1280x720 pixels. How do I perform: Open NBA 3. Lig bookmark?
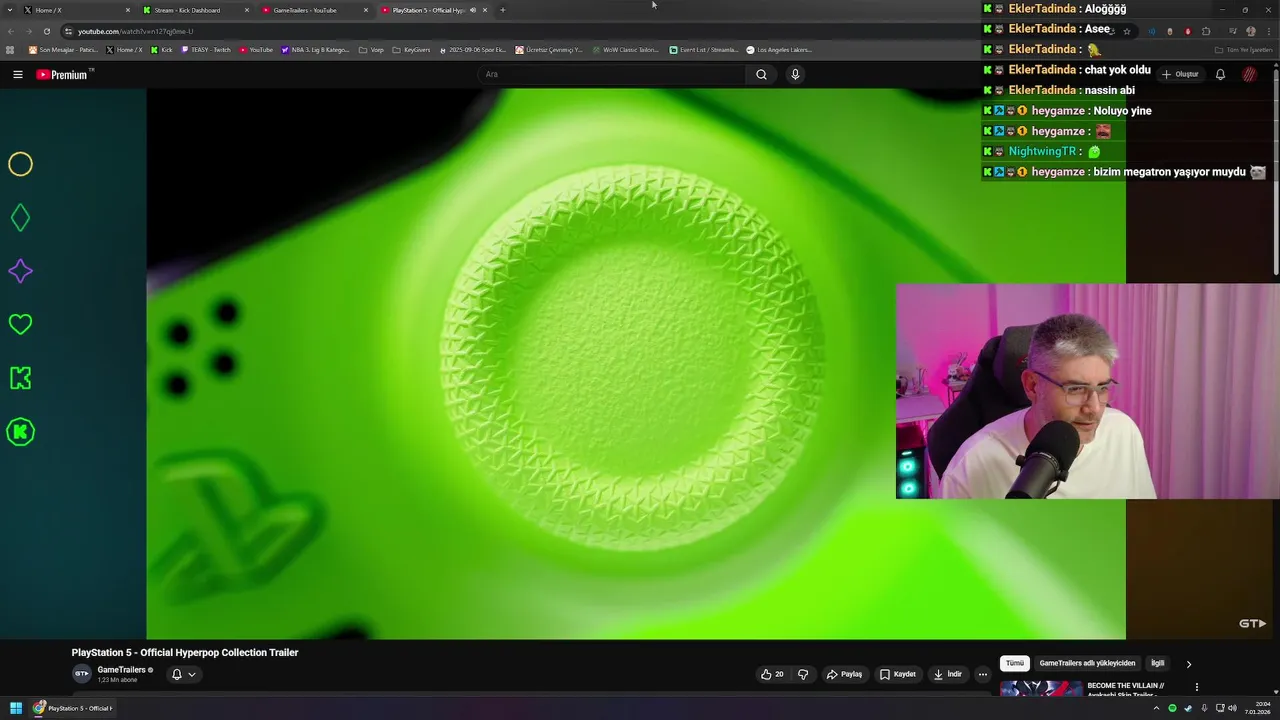(x=315, y=50)
